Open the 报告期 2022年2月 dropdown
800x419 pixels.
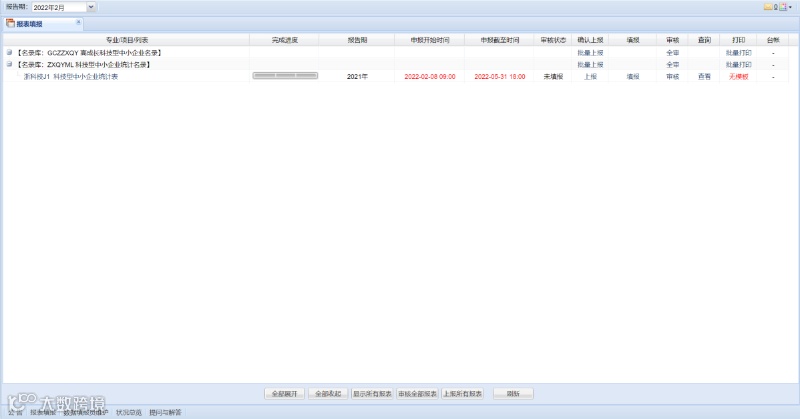[x=91, y=7]
